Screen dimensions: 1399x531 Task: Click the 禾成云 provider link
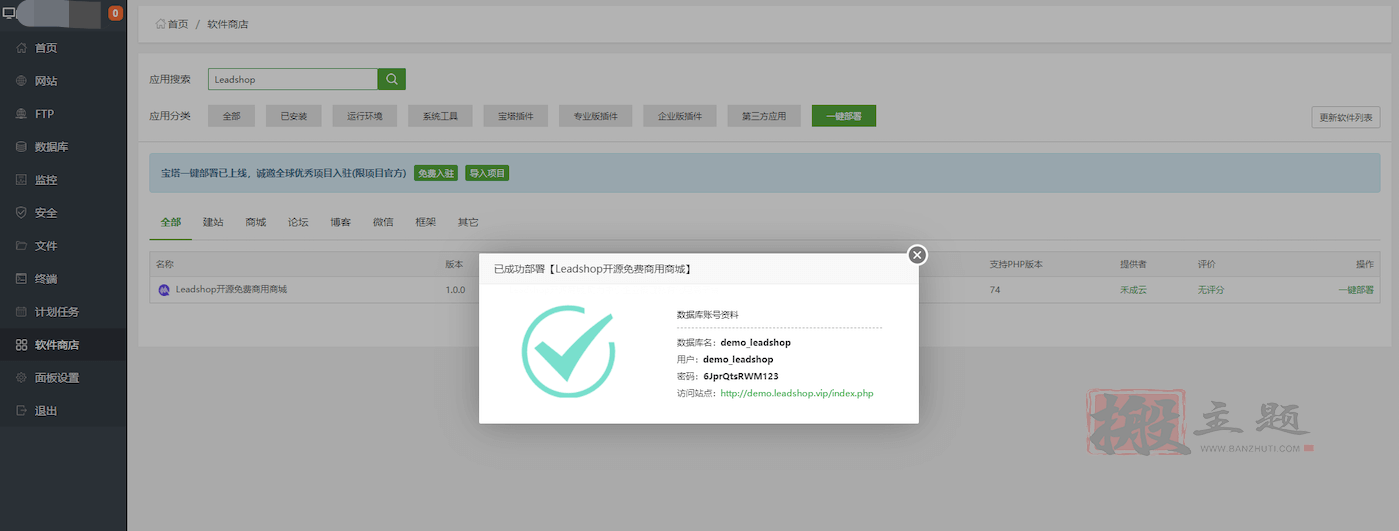pyautogui.click(x=1133, y=290)
